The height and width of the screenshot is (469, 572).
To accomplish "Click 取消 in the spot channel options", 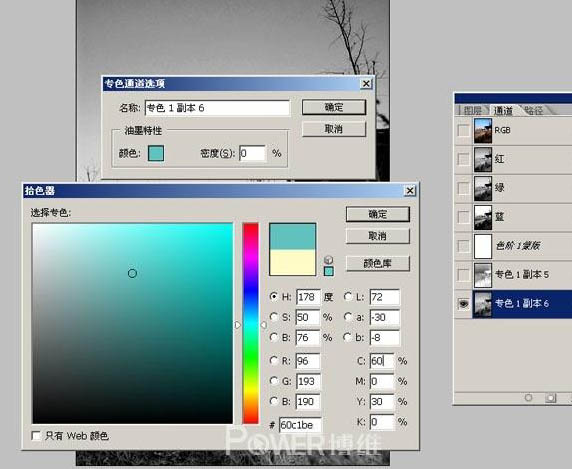I will 334,129.
